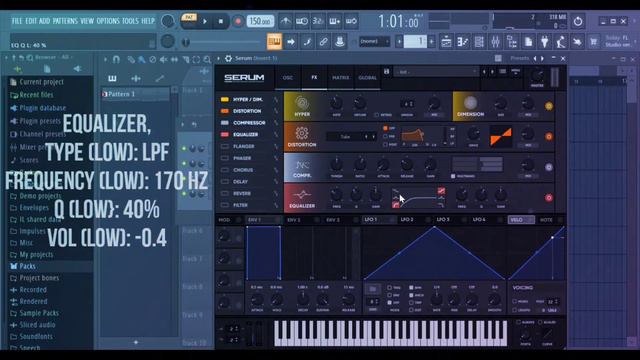Screen dimensions: 640x360
Task: Select the LFO 2 tab
Action: tap(407, 220)
